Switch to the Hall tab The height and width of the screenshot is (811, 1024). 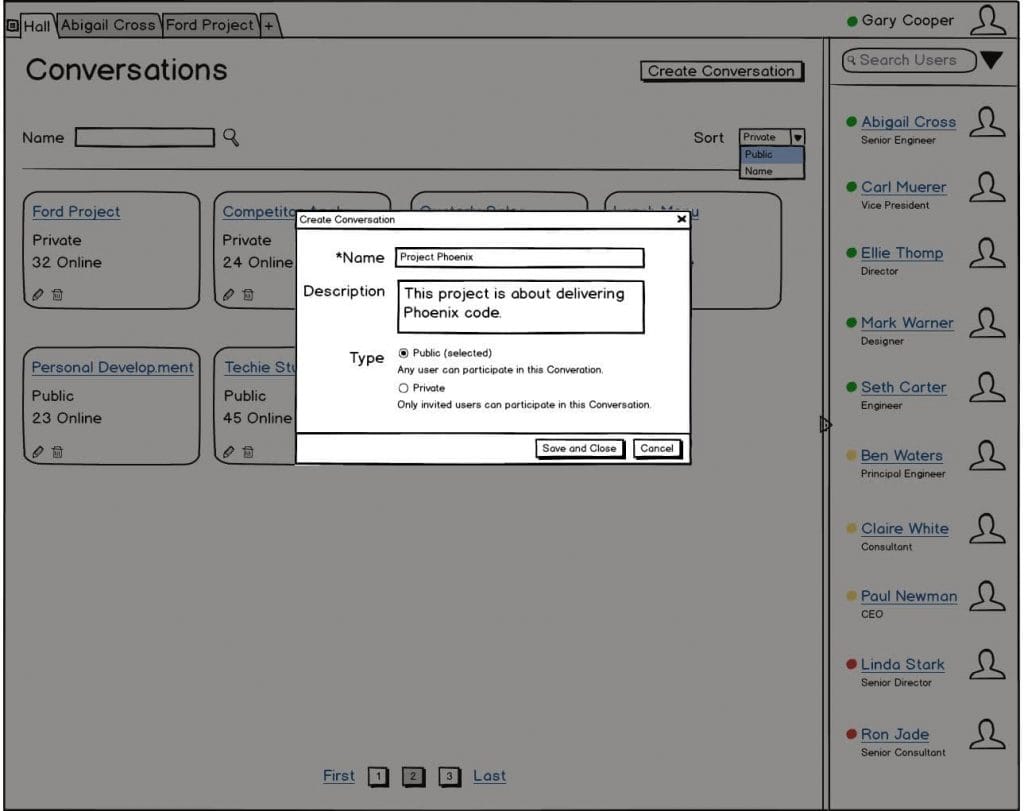[x=36, y=26]
